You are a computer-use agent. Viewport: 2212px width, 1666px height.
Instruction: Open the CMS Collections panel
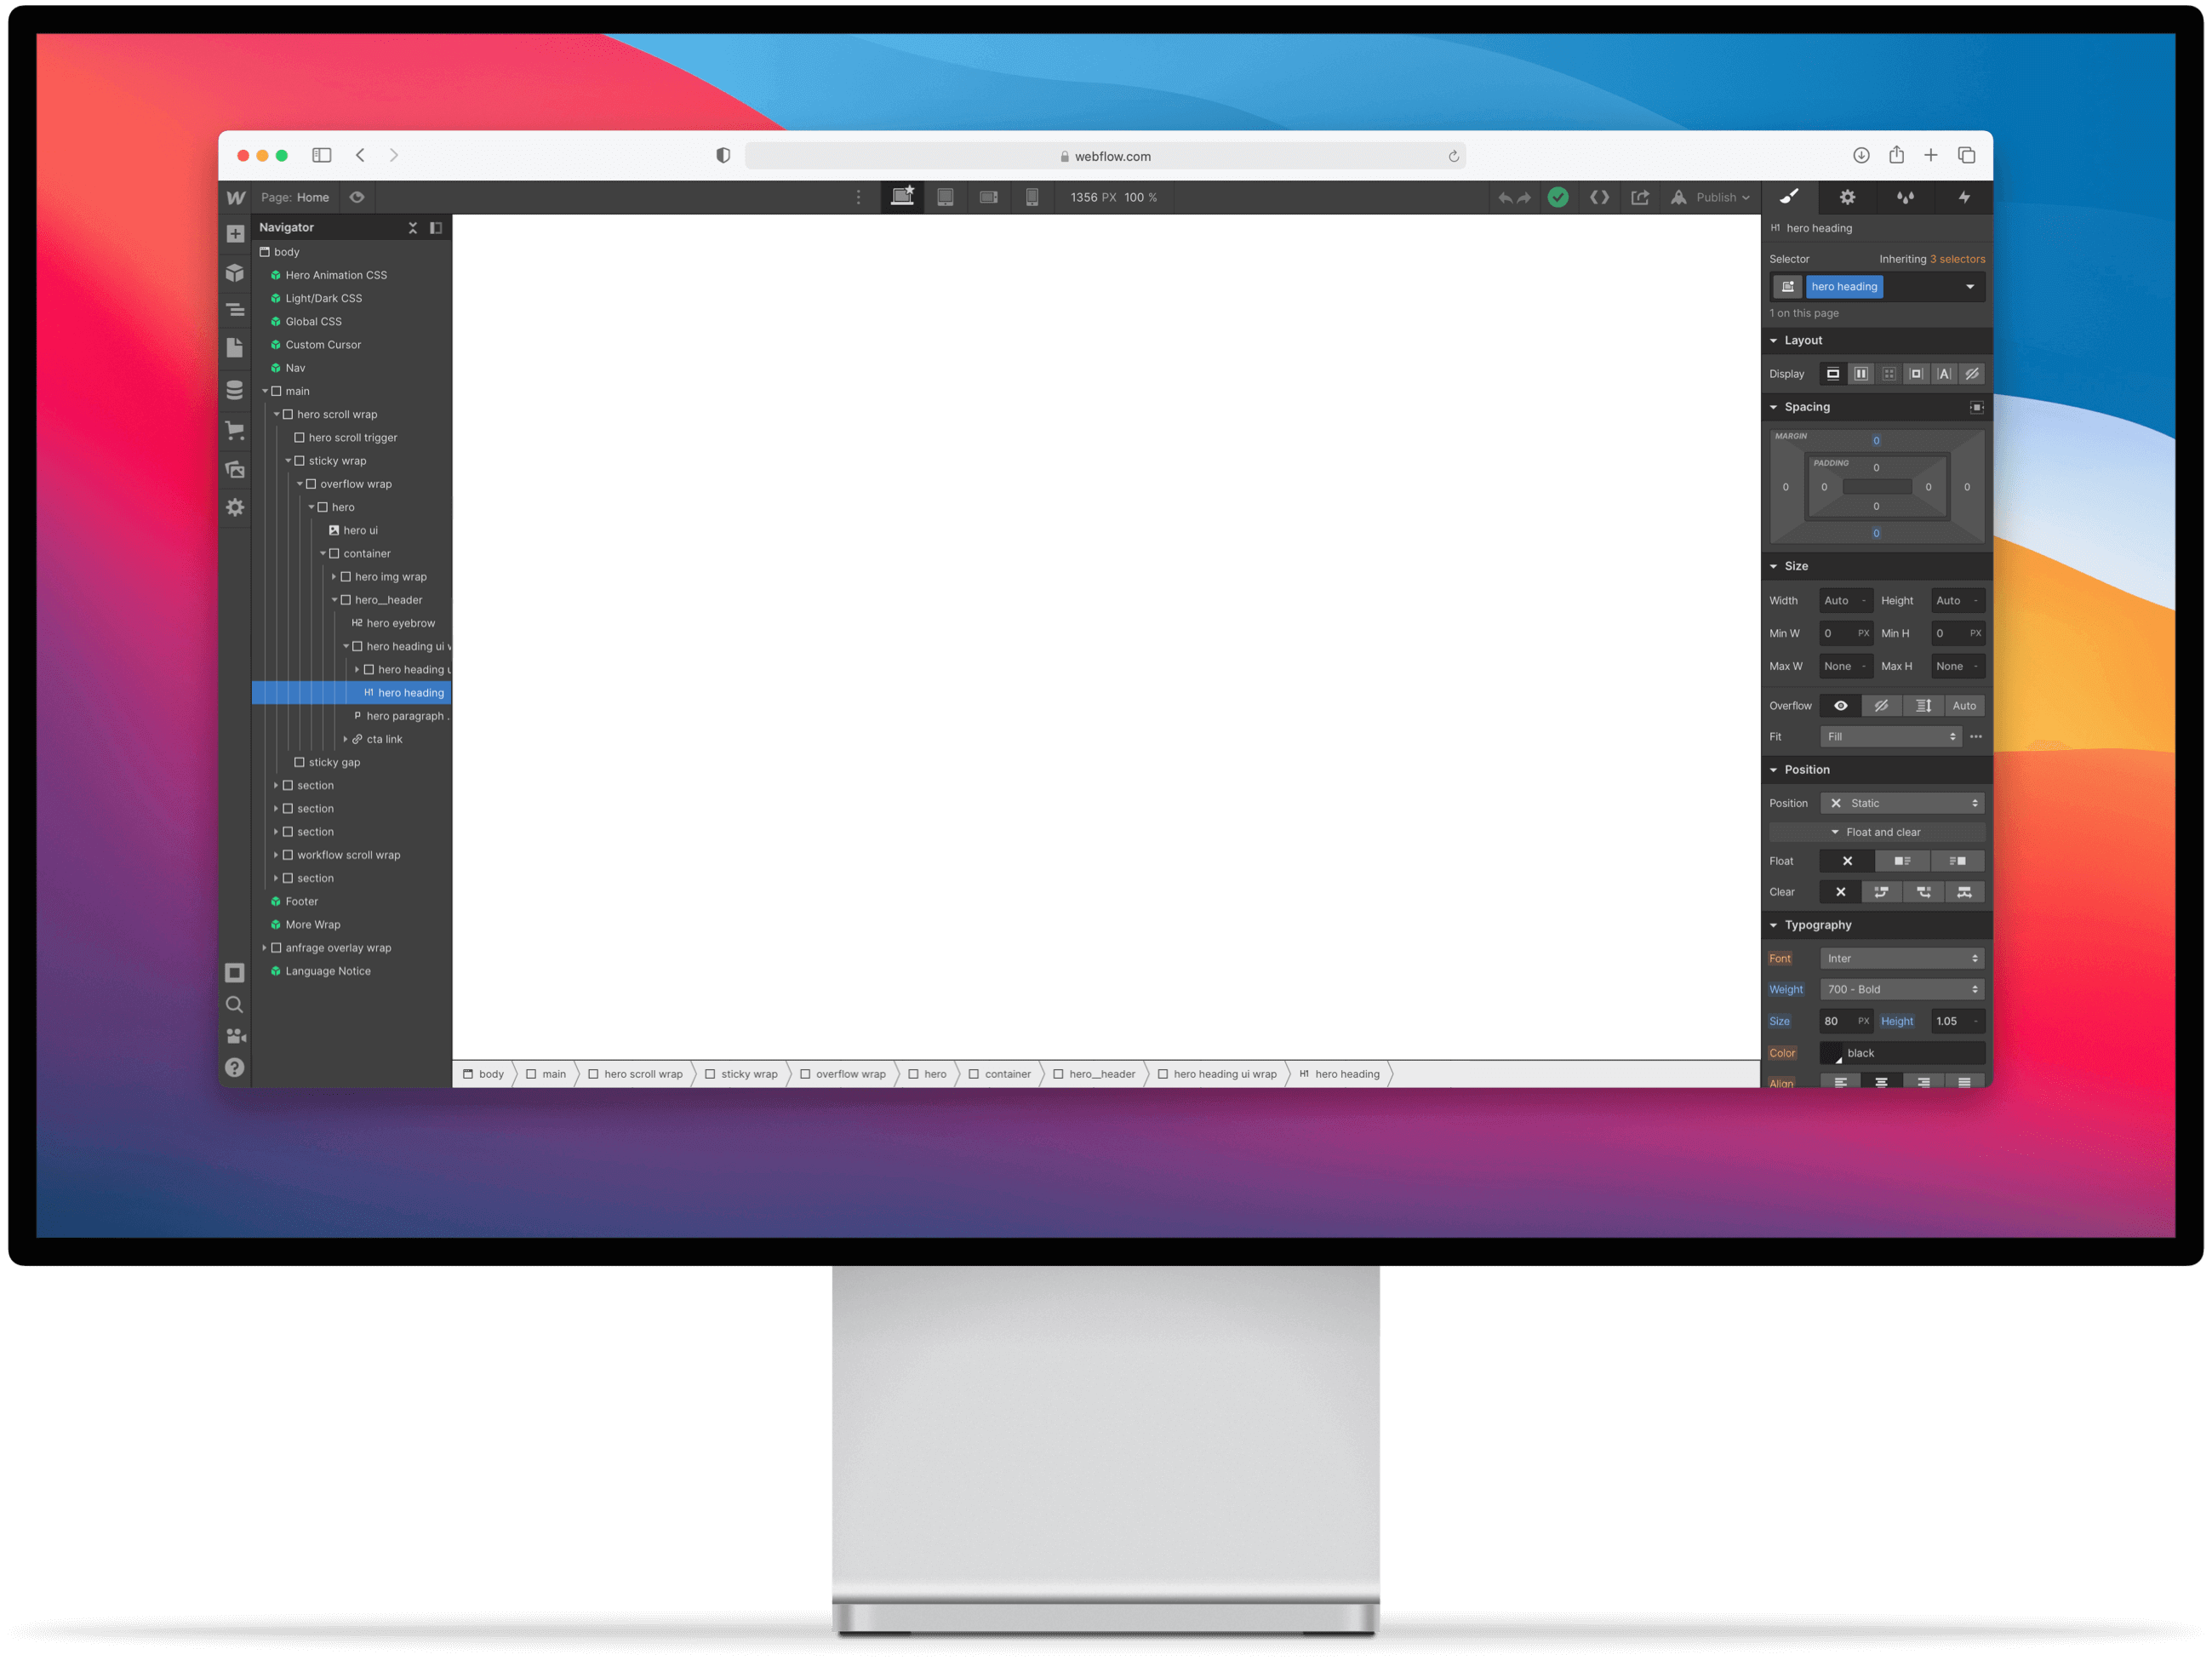tap(235, 390)
